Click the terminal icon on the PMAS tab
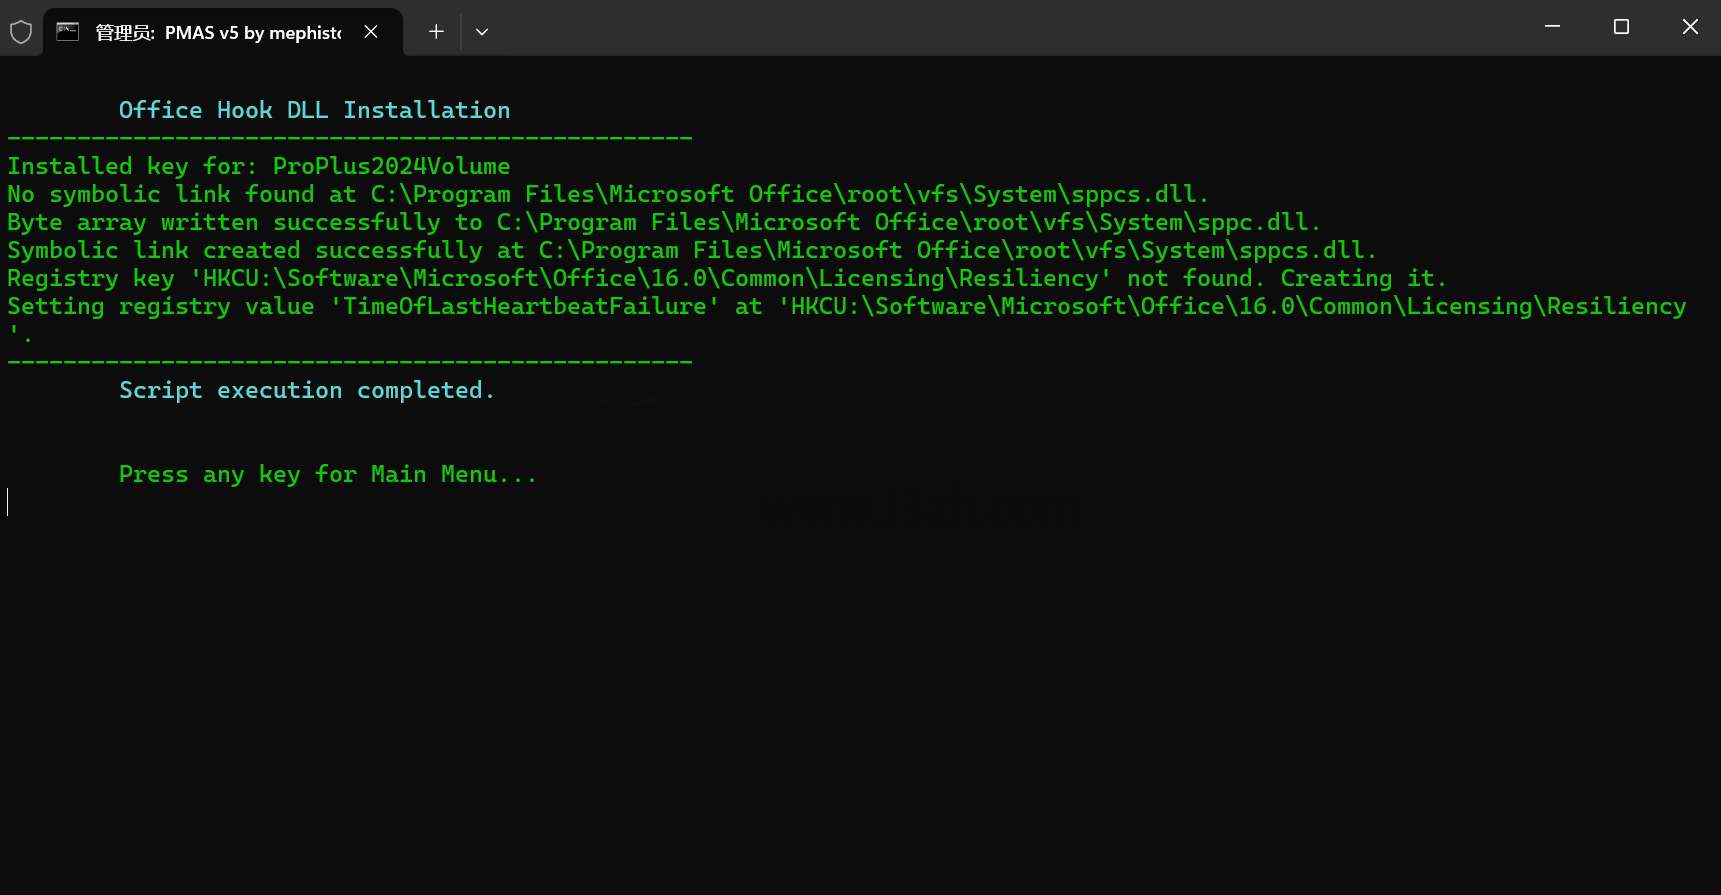The width and height of the screenshot is (1721, 895). click(68, 32)
